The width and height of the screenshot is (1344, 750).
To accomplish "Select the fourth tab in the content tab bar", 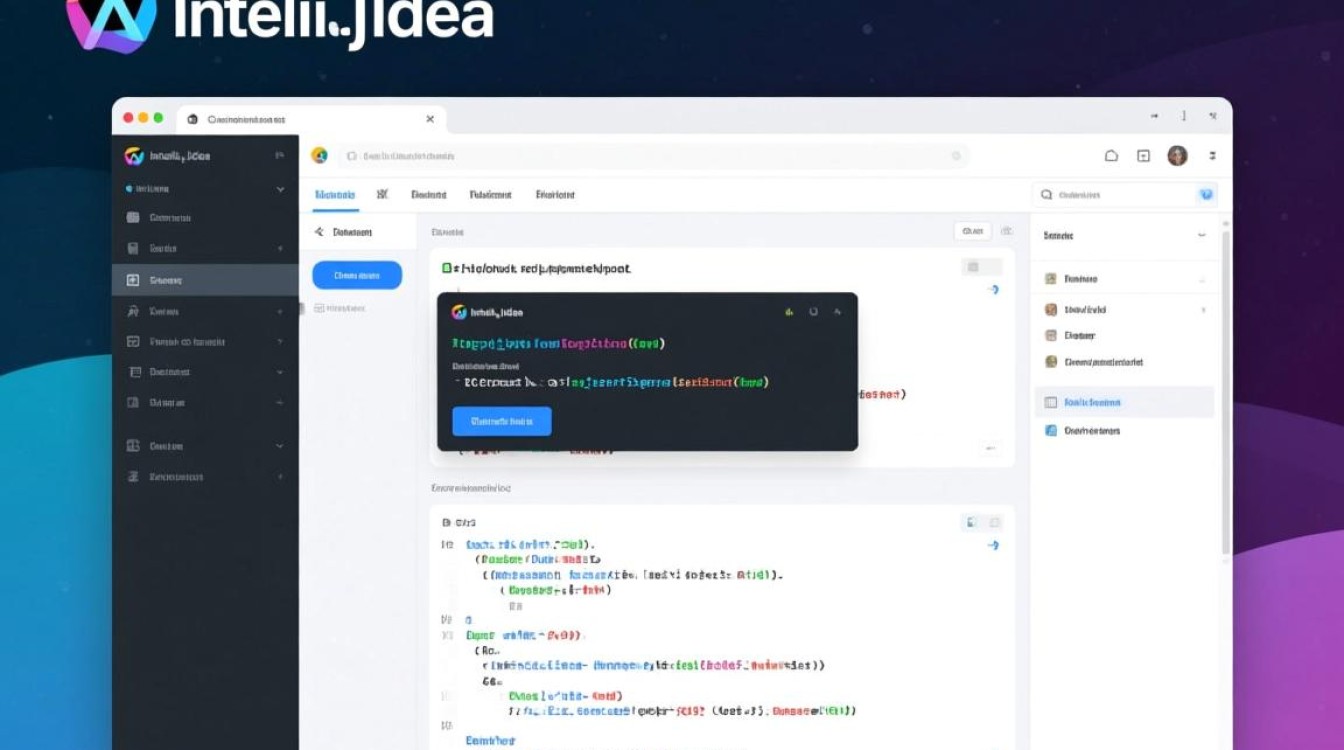I will (489, 194).
